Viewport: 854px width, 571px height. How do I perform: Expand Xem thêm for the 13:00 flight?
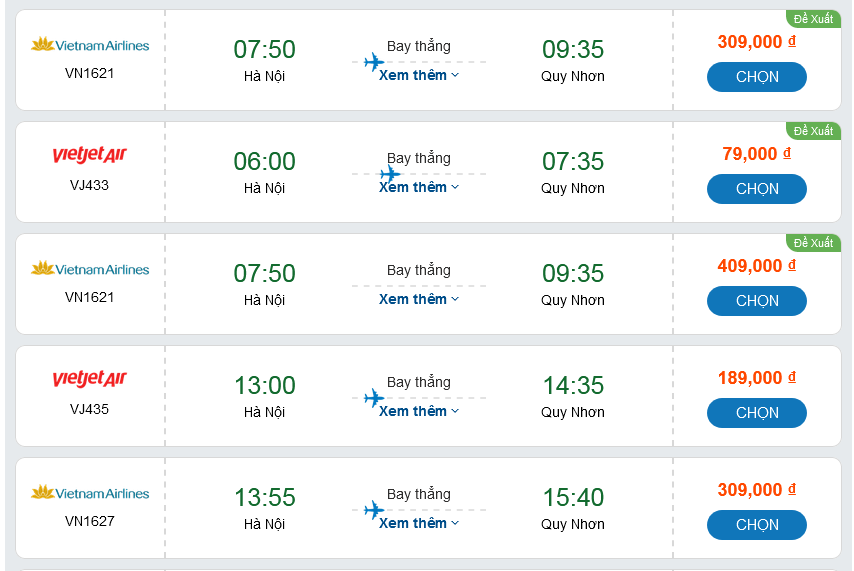tap(419, 411)
